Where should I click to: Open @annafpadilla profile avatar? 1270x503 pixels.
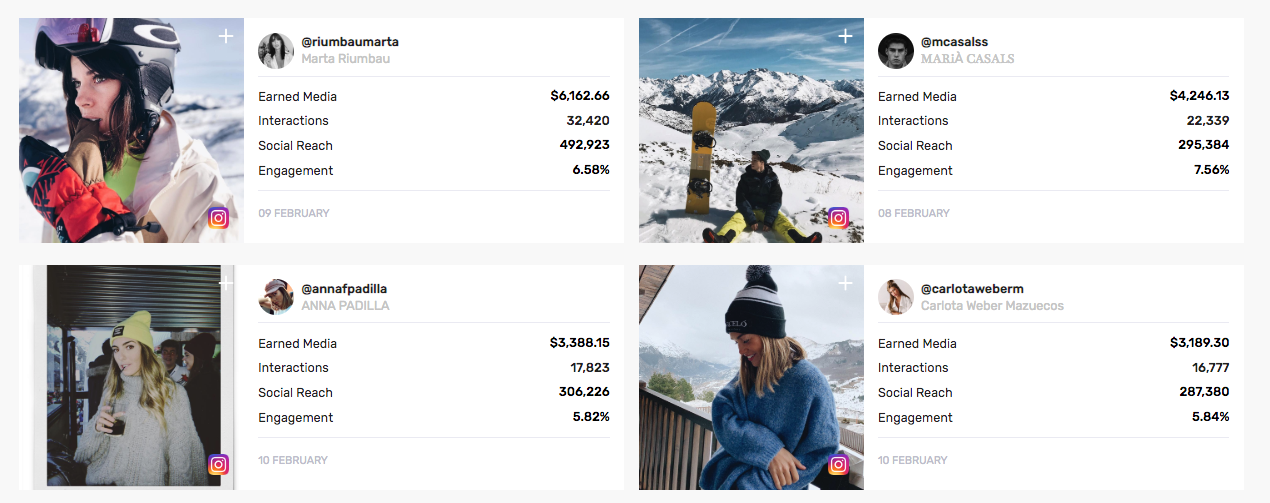point(276,297)
